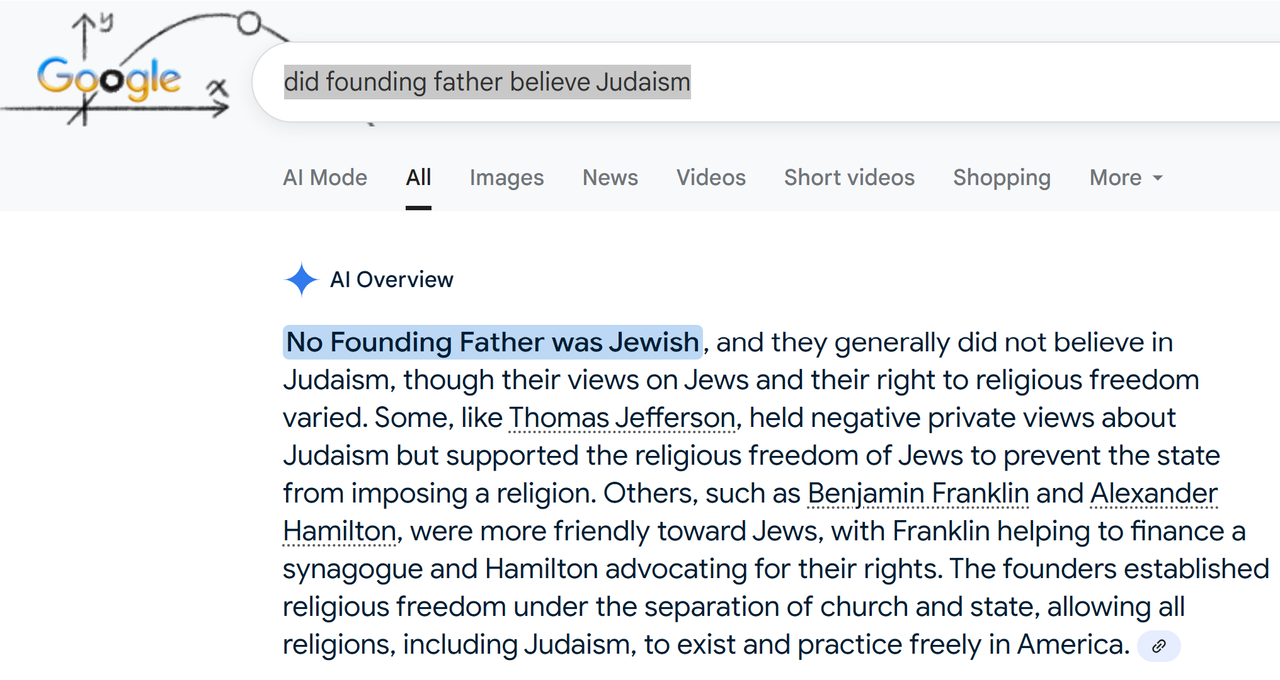Expand the More dropdown menu

coord(1126,178)
